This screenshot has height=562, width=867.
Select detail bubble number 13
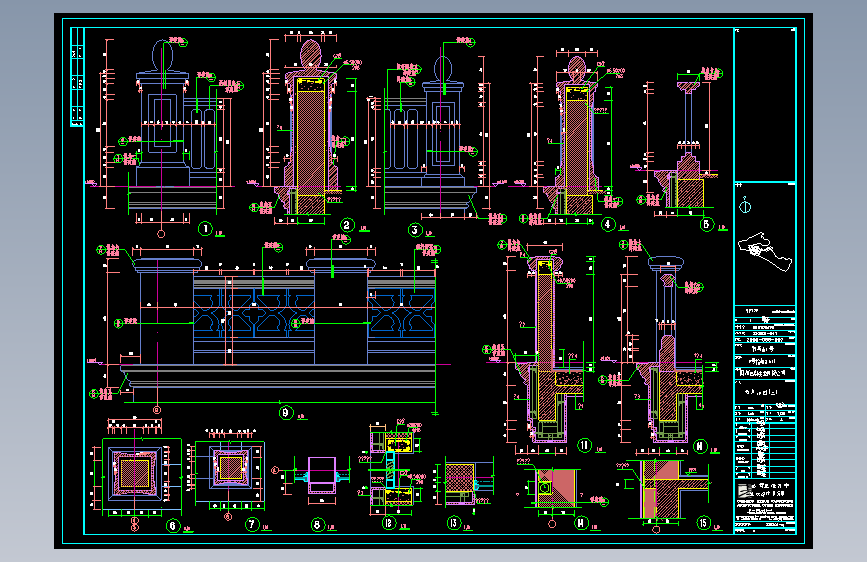point(453,523)
